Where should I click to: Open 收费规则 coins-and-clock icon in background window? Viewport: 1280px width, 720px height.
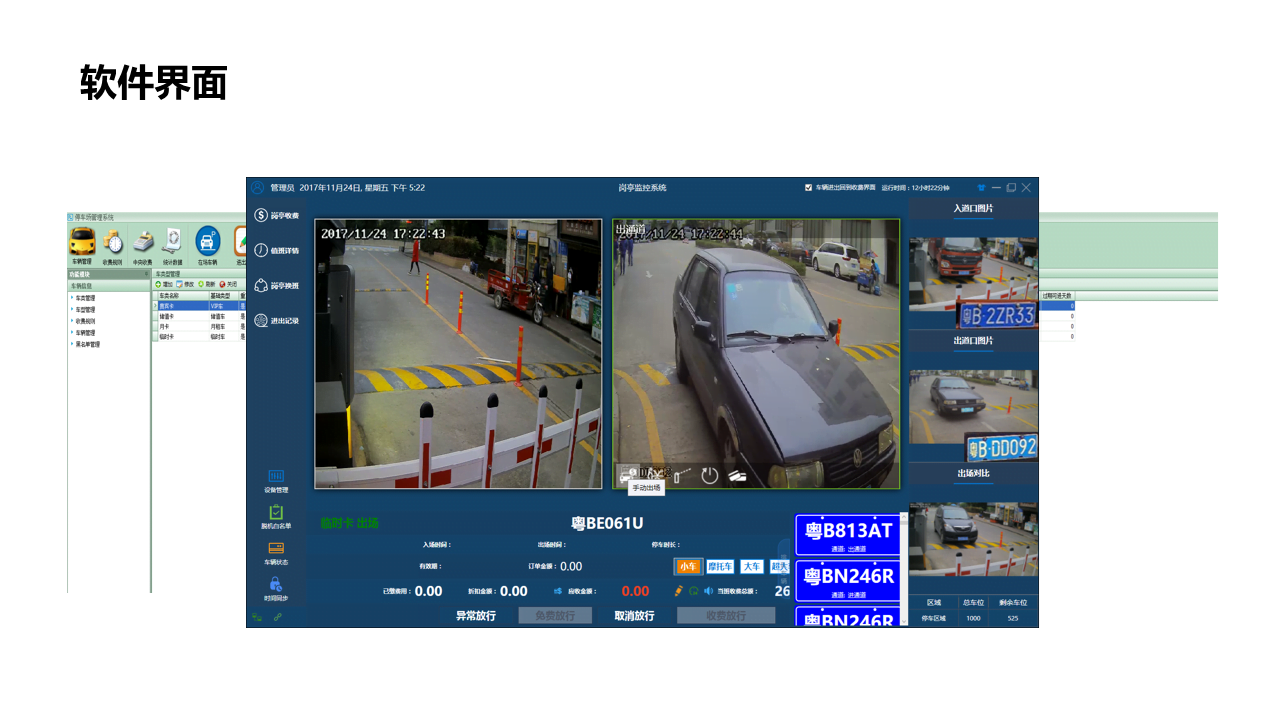[x=113, y=241]
